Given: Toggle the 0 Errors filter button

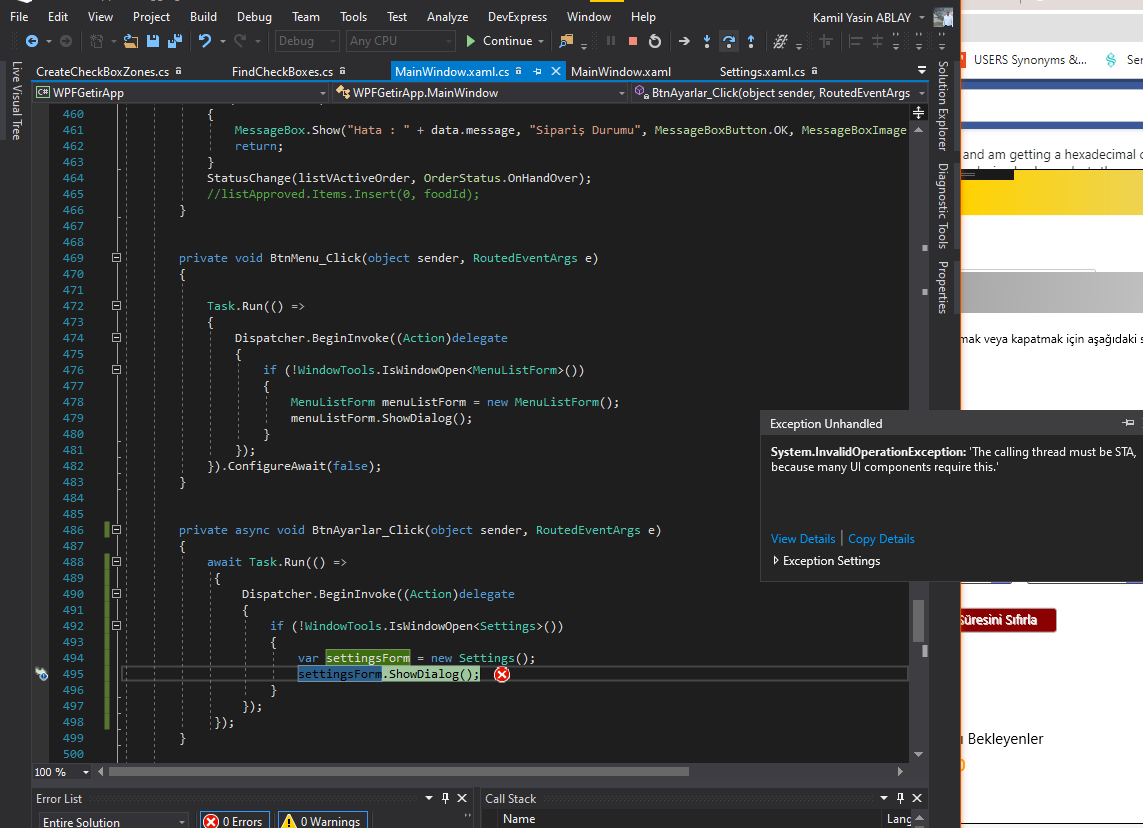Looking at the screenshot, I should pyautogui.click(x=234, y=821).
